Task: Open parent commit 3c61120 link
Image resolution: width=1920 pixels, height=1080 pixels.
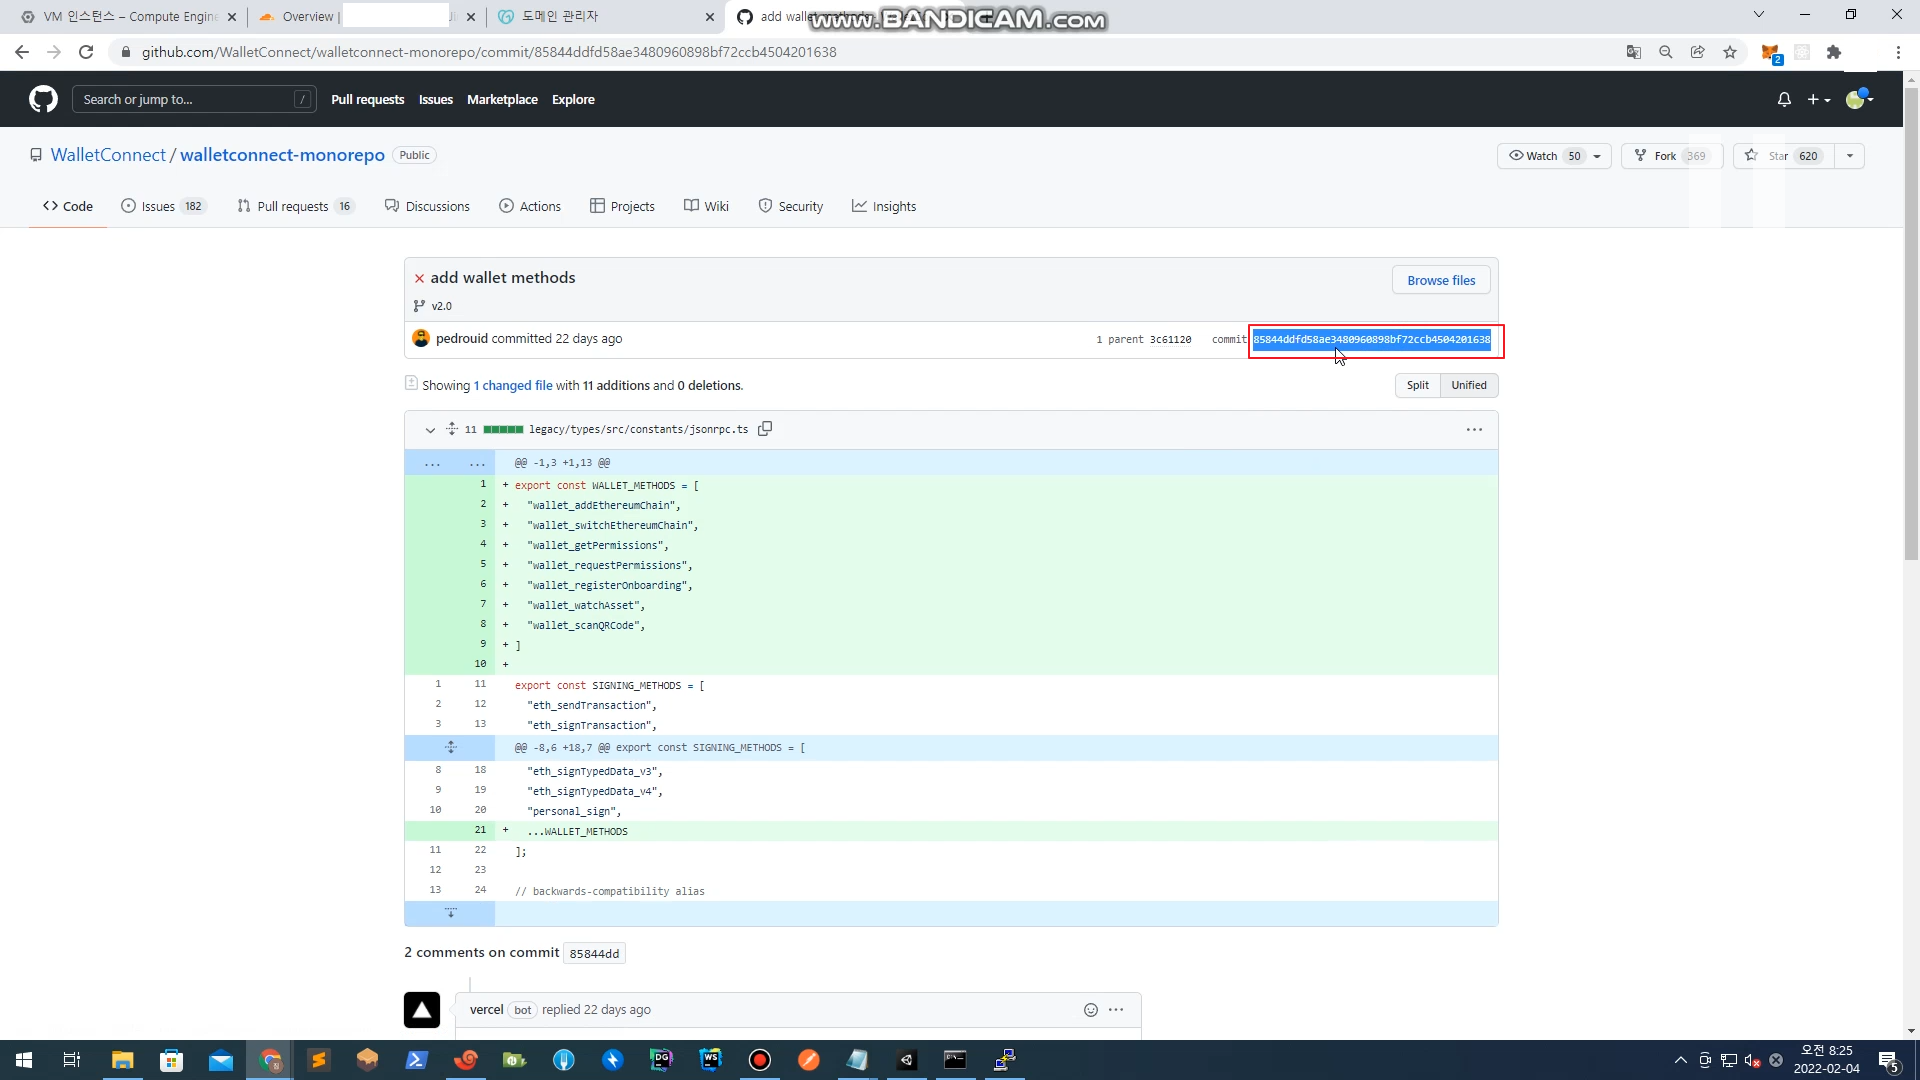Action: pos(1170,340)
